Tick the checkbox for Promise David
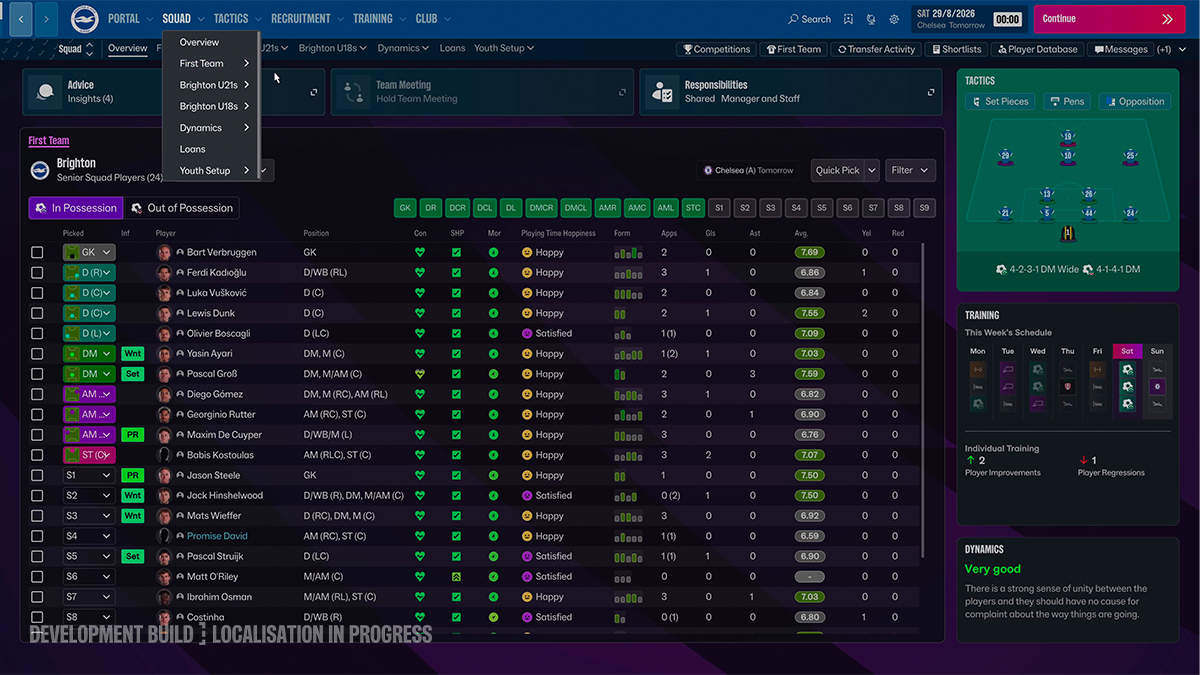 click(x=37, y=536)
